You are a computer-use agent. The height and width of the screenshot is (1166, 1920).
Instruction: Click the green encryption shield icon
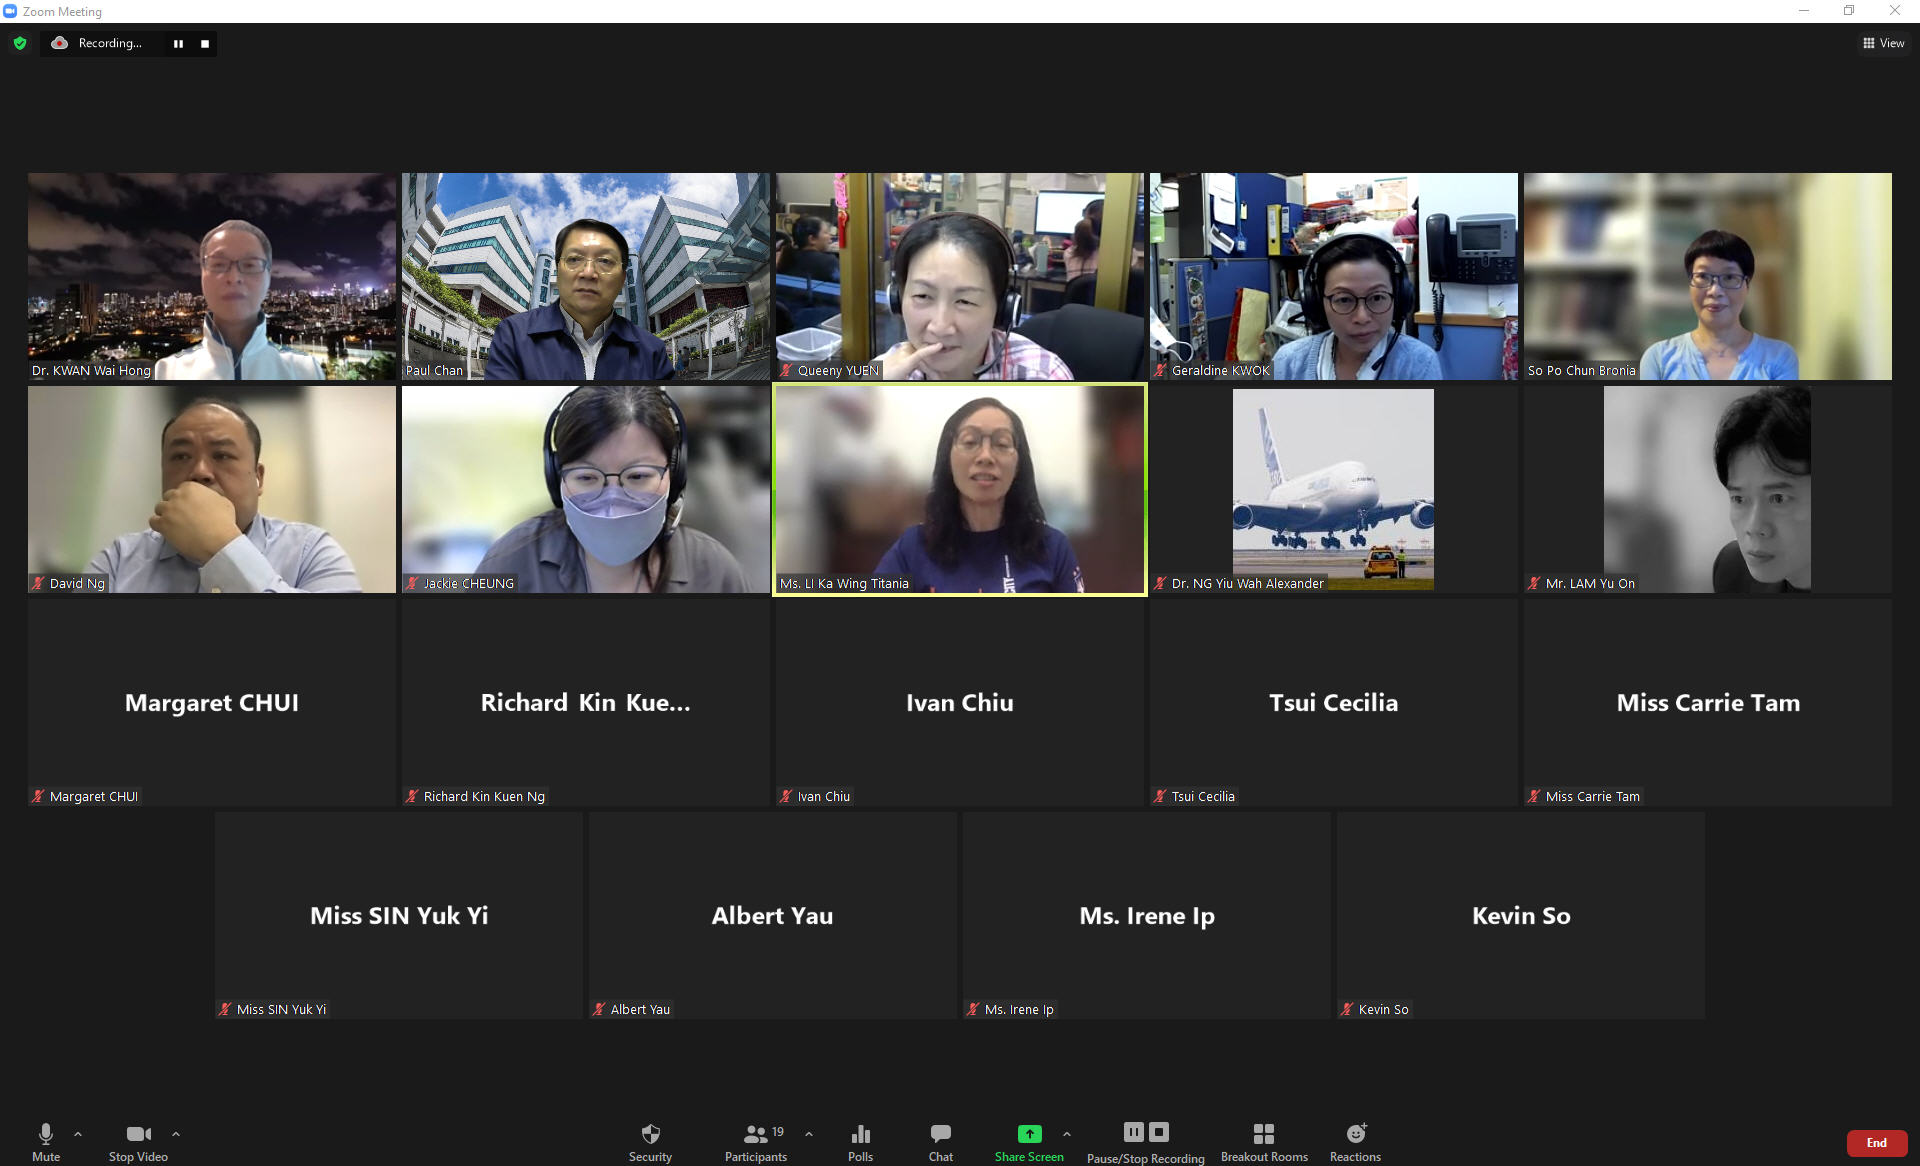(20, 43)
